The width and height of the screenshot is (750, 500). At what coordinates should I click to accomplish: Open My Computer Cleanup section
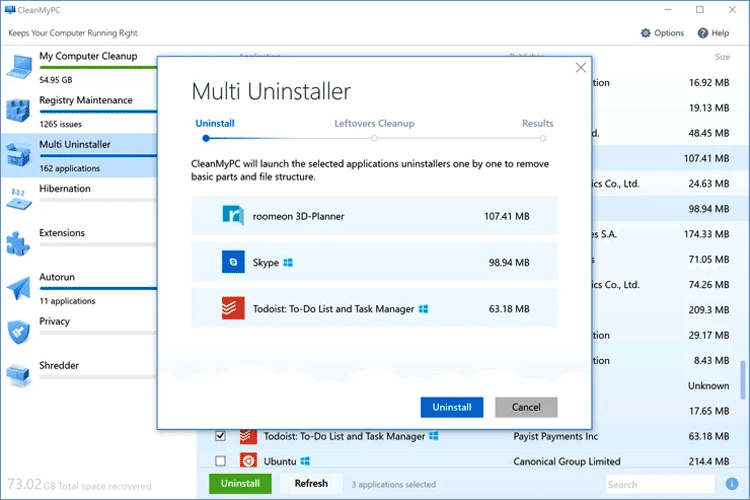[88, 56]
